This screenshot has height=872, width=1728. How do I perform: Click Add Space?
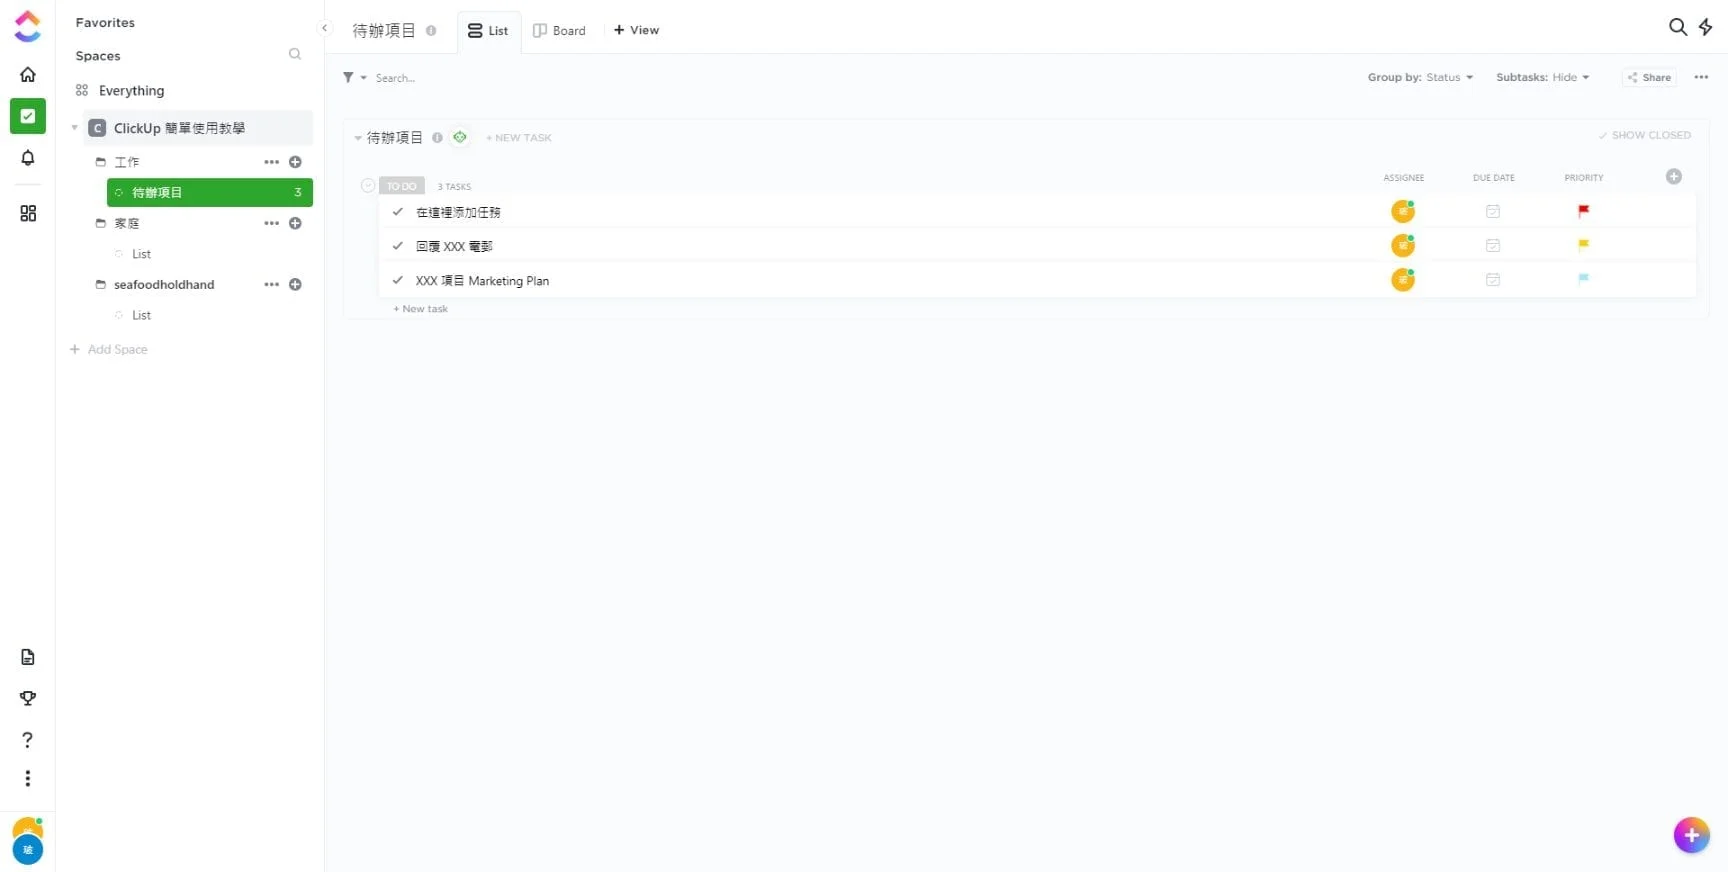[109, 349]
